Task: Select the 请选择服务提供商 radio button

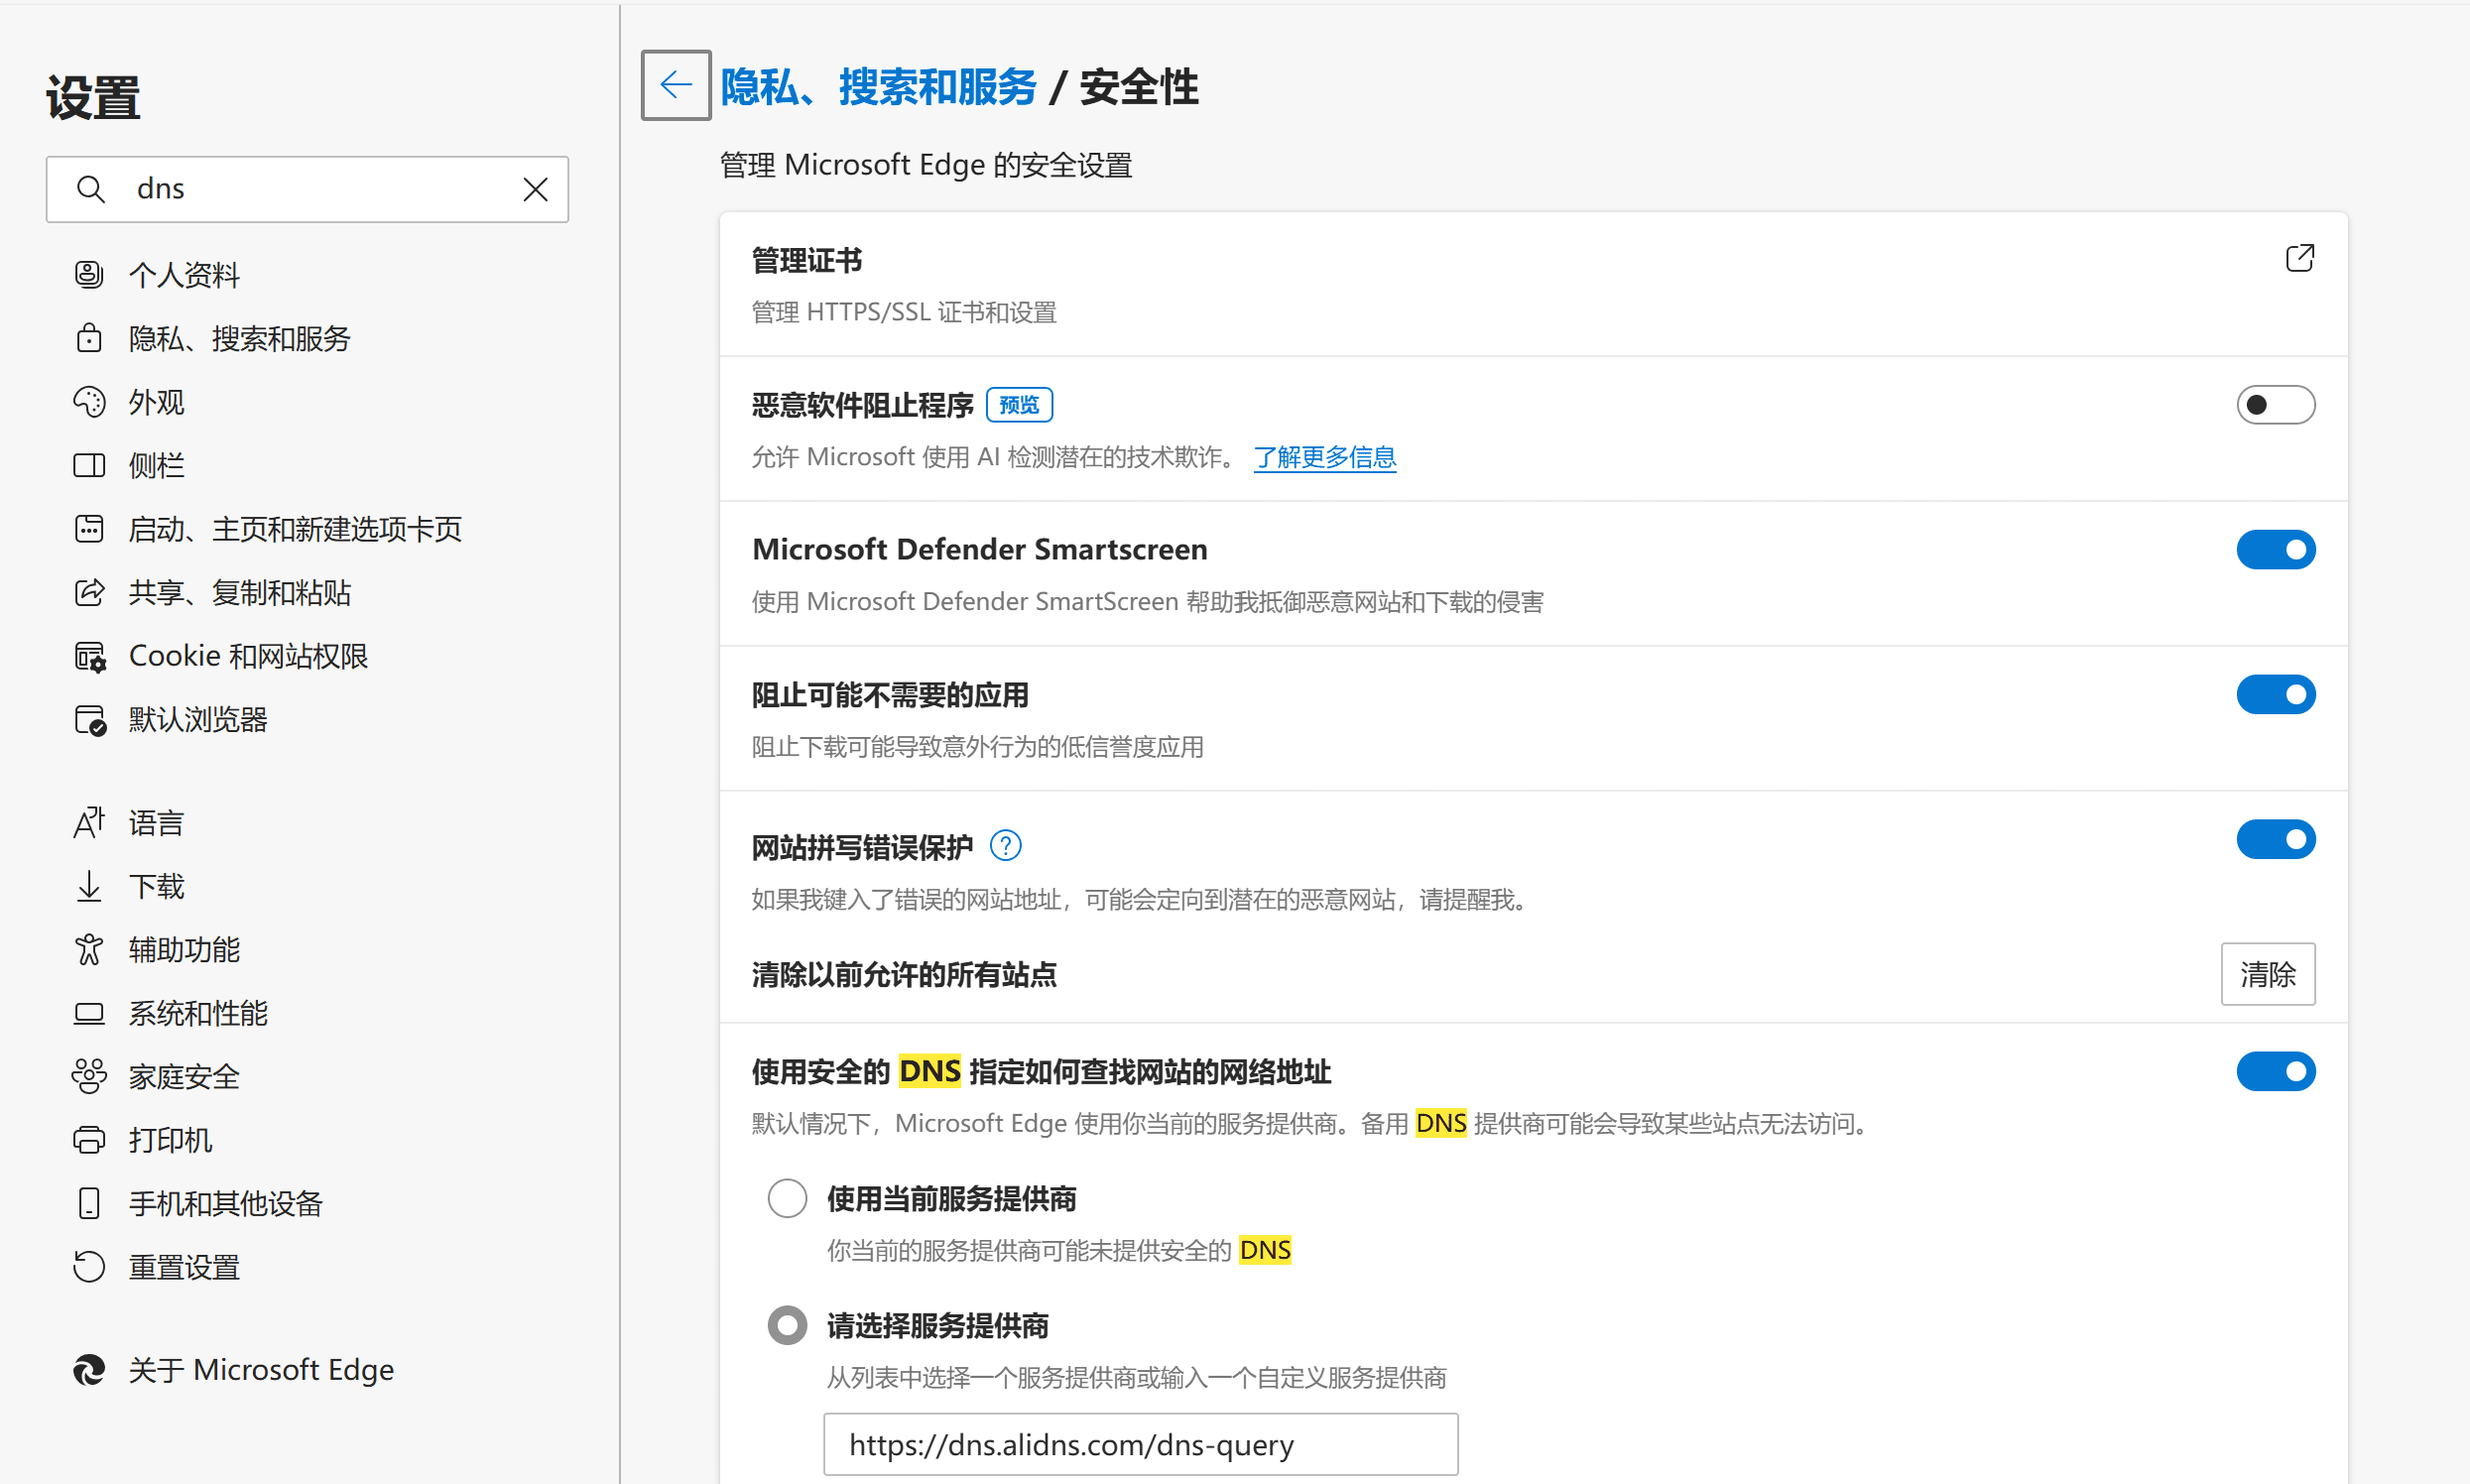Action: pyautogui.click(x=787, y=1326)
